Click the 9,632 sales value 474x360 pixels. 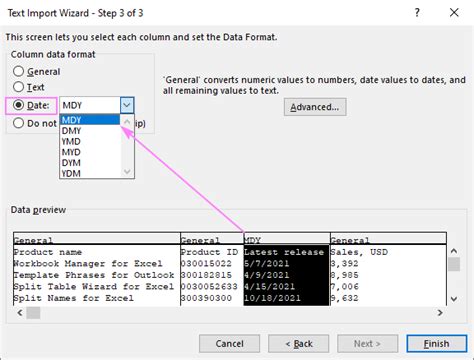pyautogui.click(x=345, y=298)
